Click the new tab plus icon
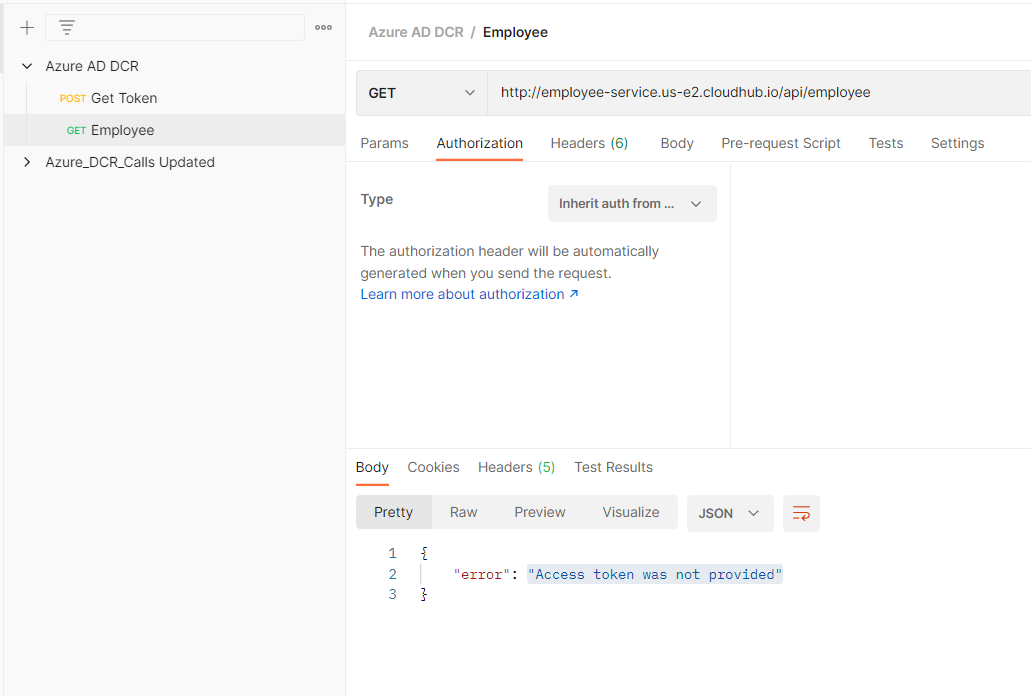1031x696 pixels. pyautogui.click(x=26, y=27)
